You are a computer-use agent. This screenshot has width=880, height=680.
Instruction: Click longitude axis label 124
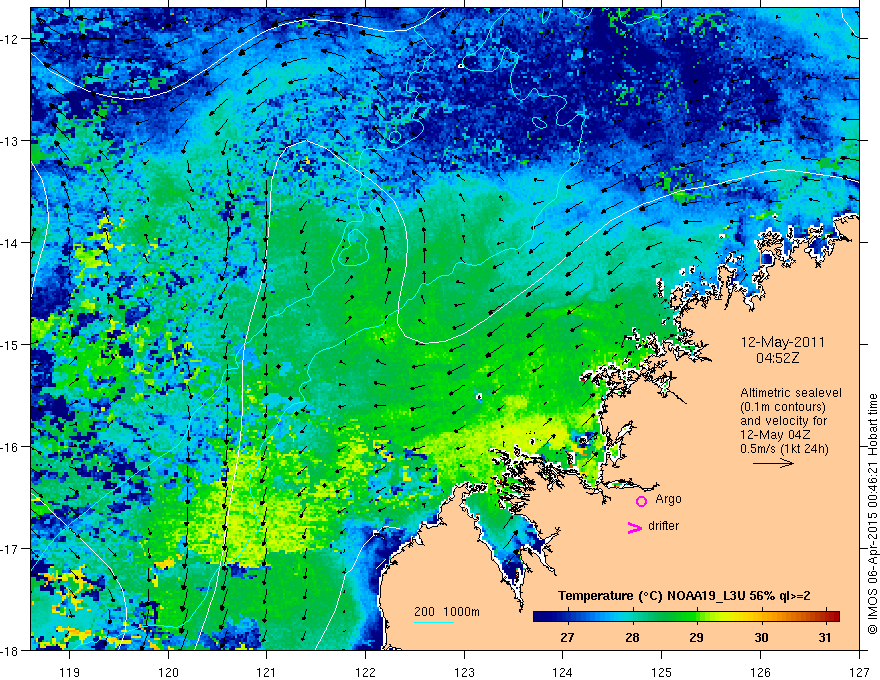pos(562,672)
